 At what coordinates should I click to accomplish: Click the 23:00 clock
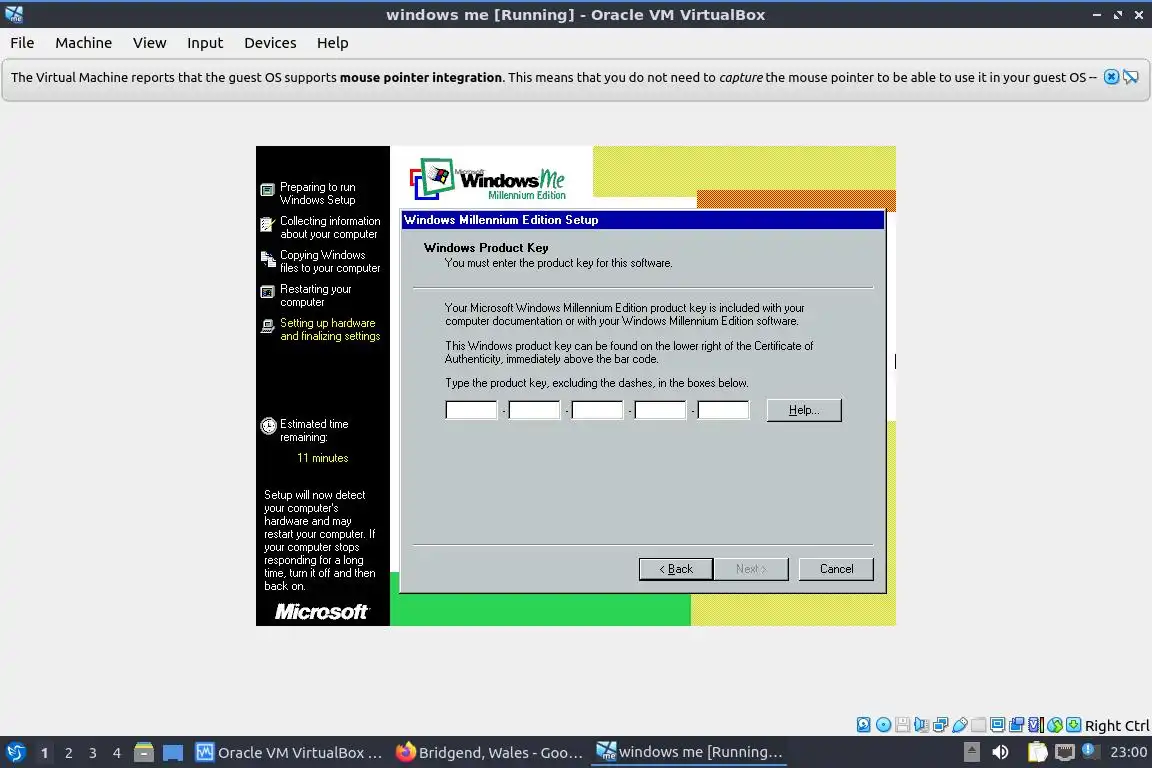(x=1128, y=752)
